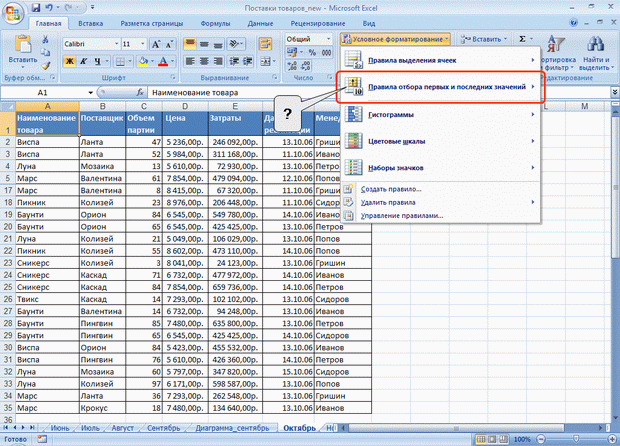Increase font size with large A
Viewport: 620px width, 446px height.
coord(156,44)
